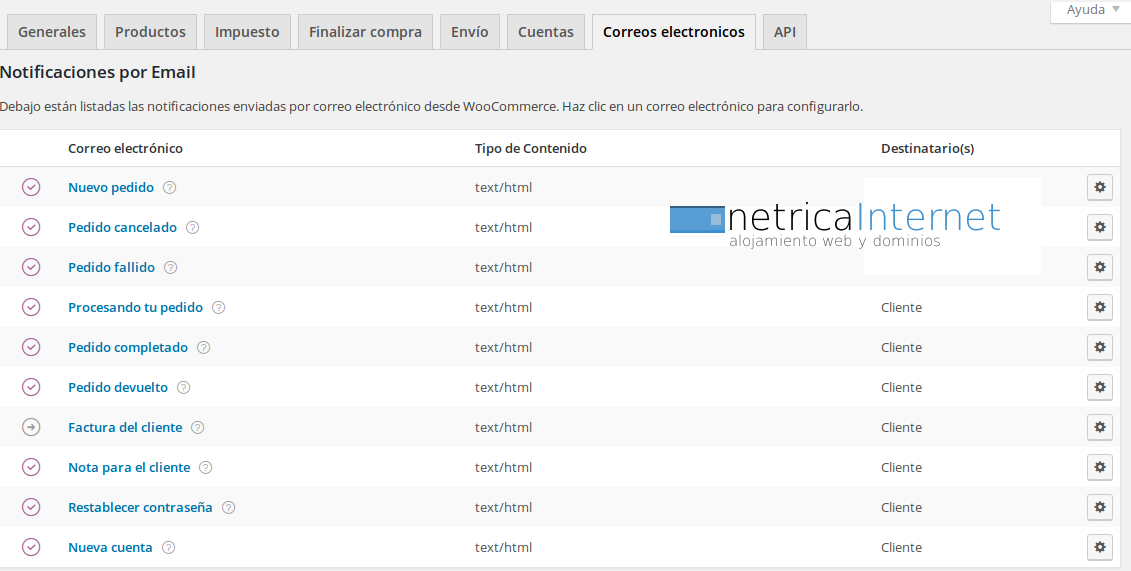Open the API tab
Image resolution: width=1131 pixels, height=571 pixels.
(785, 32)
